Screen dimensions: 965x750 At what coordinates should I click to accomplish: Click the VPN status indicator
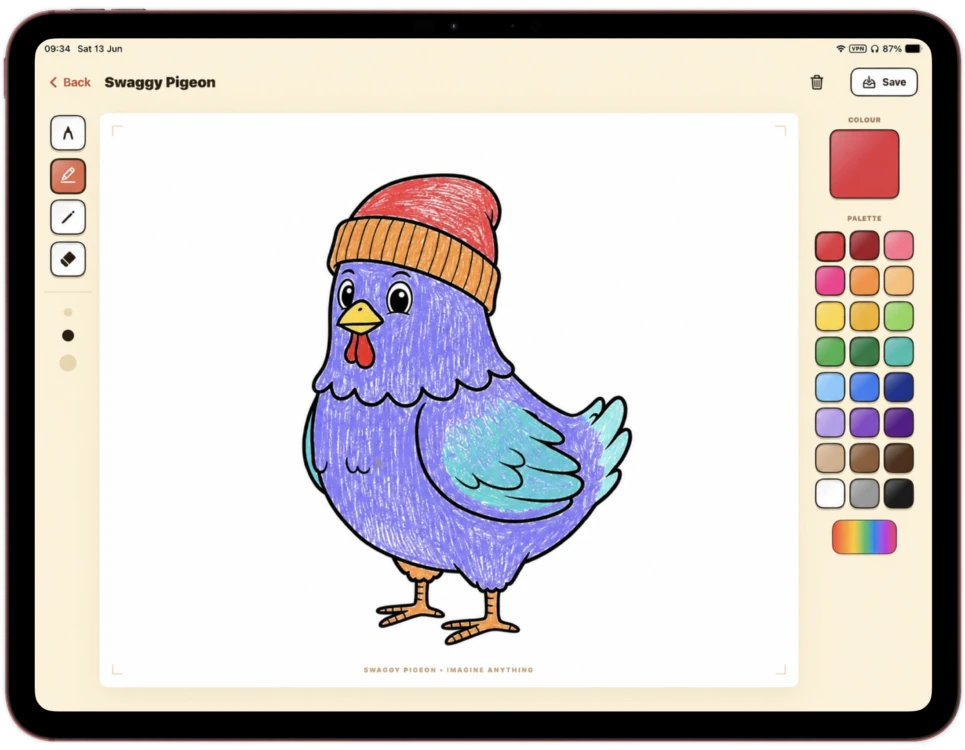(x=857, y=49)
